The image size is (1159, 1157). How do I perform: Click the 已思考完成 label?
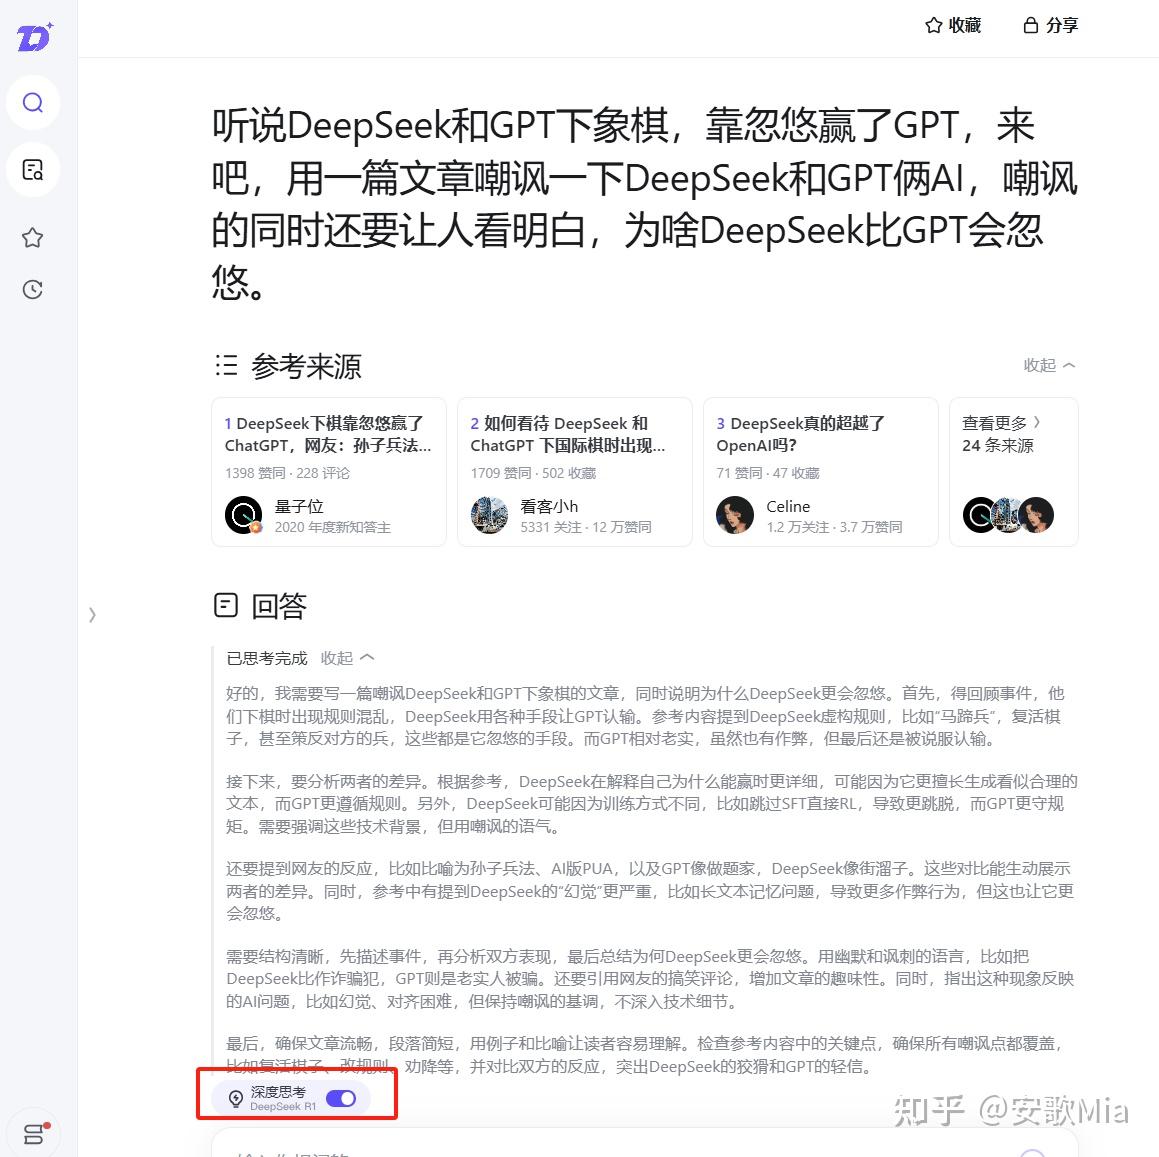coord(267,658)
